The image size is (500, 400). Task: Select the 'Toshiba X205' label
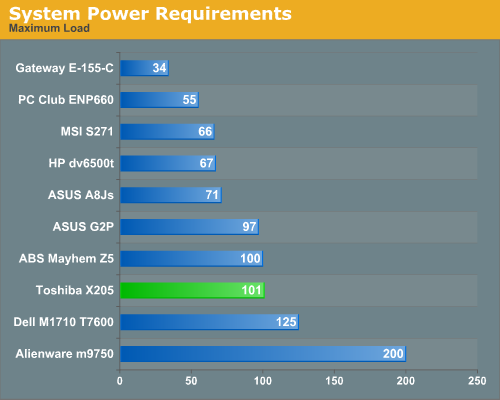pyautogui.click(x=75, y=290)
